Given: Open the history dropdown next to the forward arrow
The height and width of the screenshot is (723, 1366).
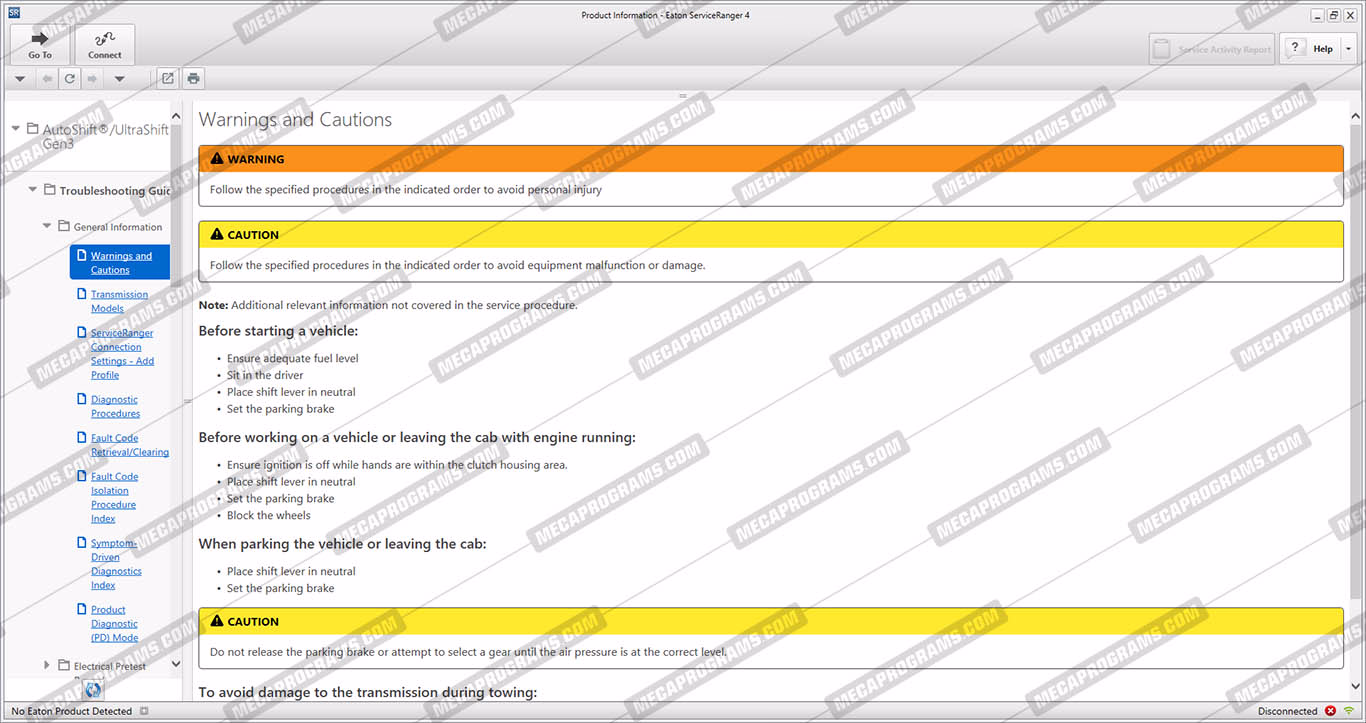Looking at the screenshot, I should point(119,79).
